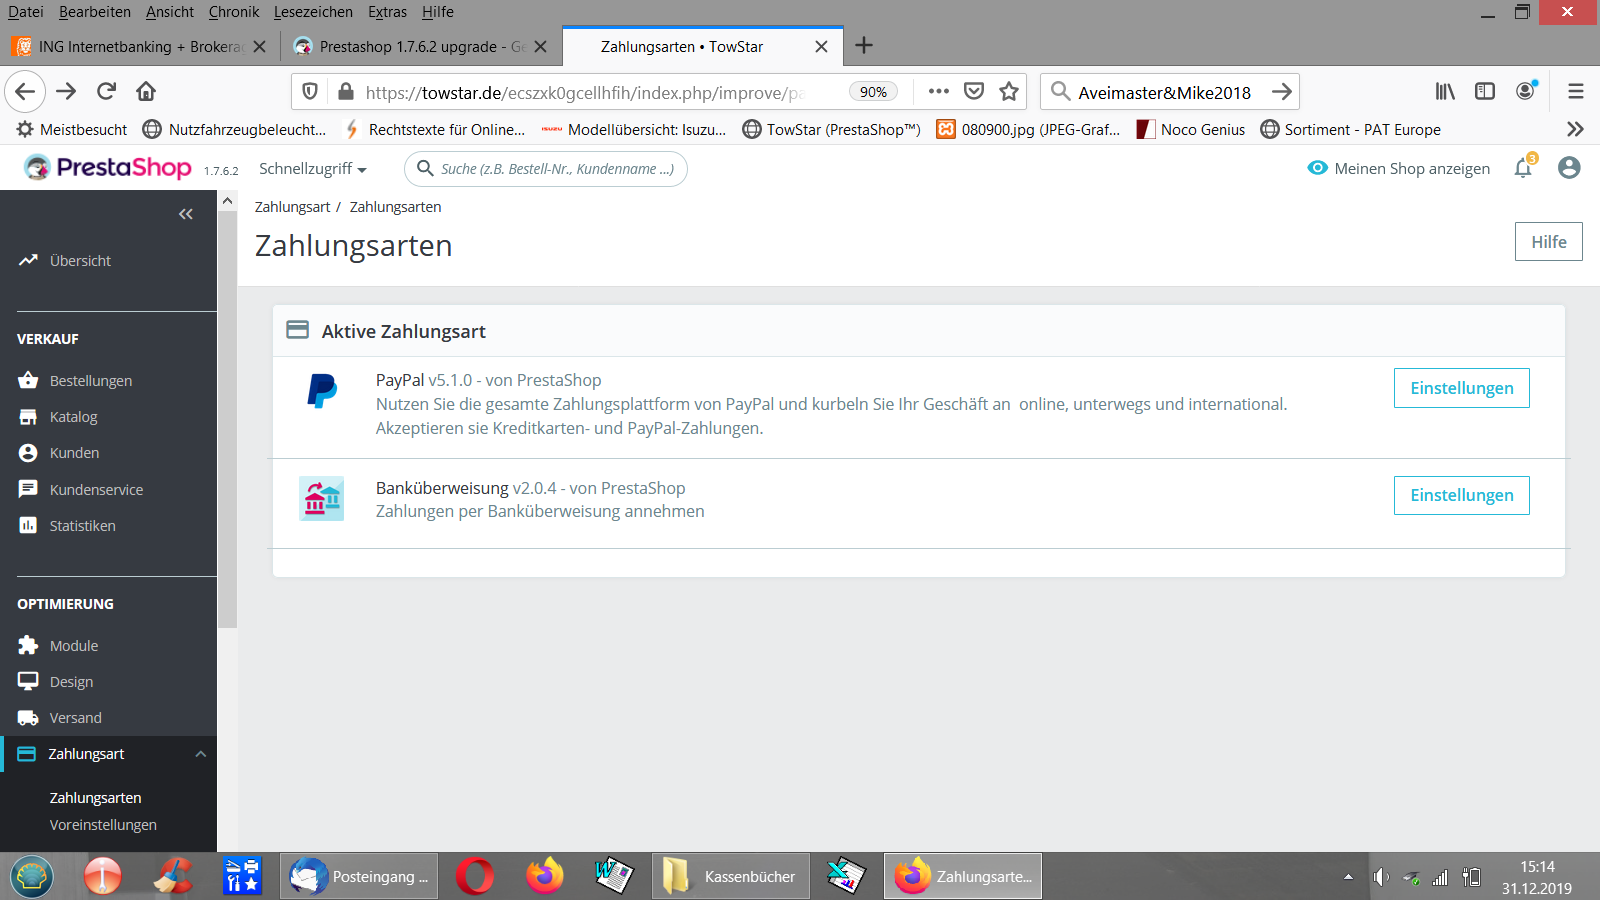This screenshot has width=1600, height=900.
Task: Open Banküberweisung Einstellungen
Action: click(x=1462, y=495)
